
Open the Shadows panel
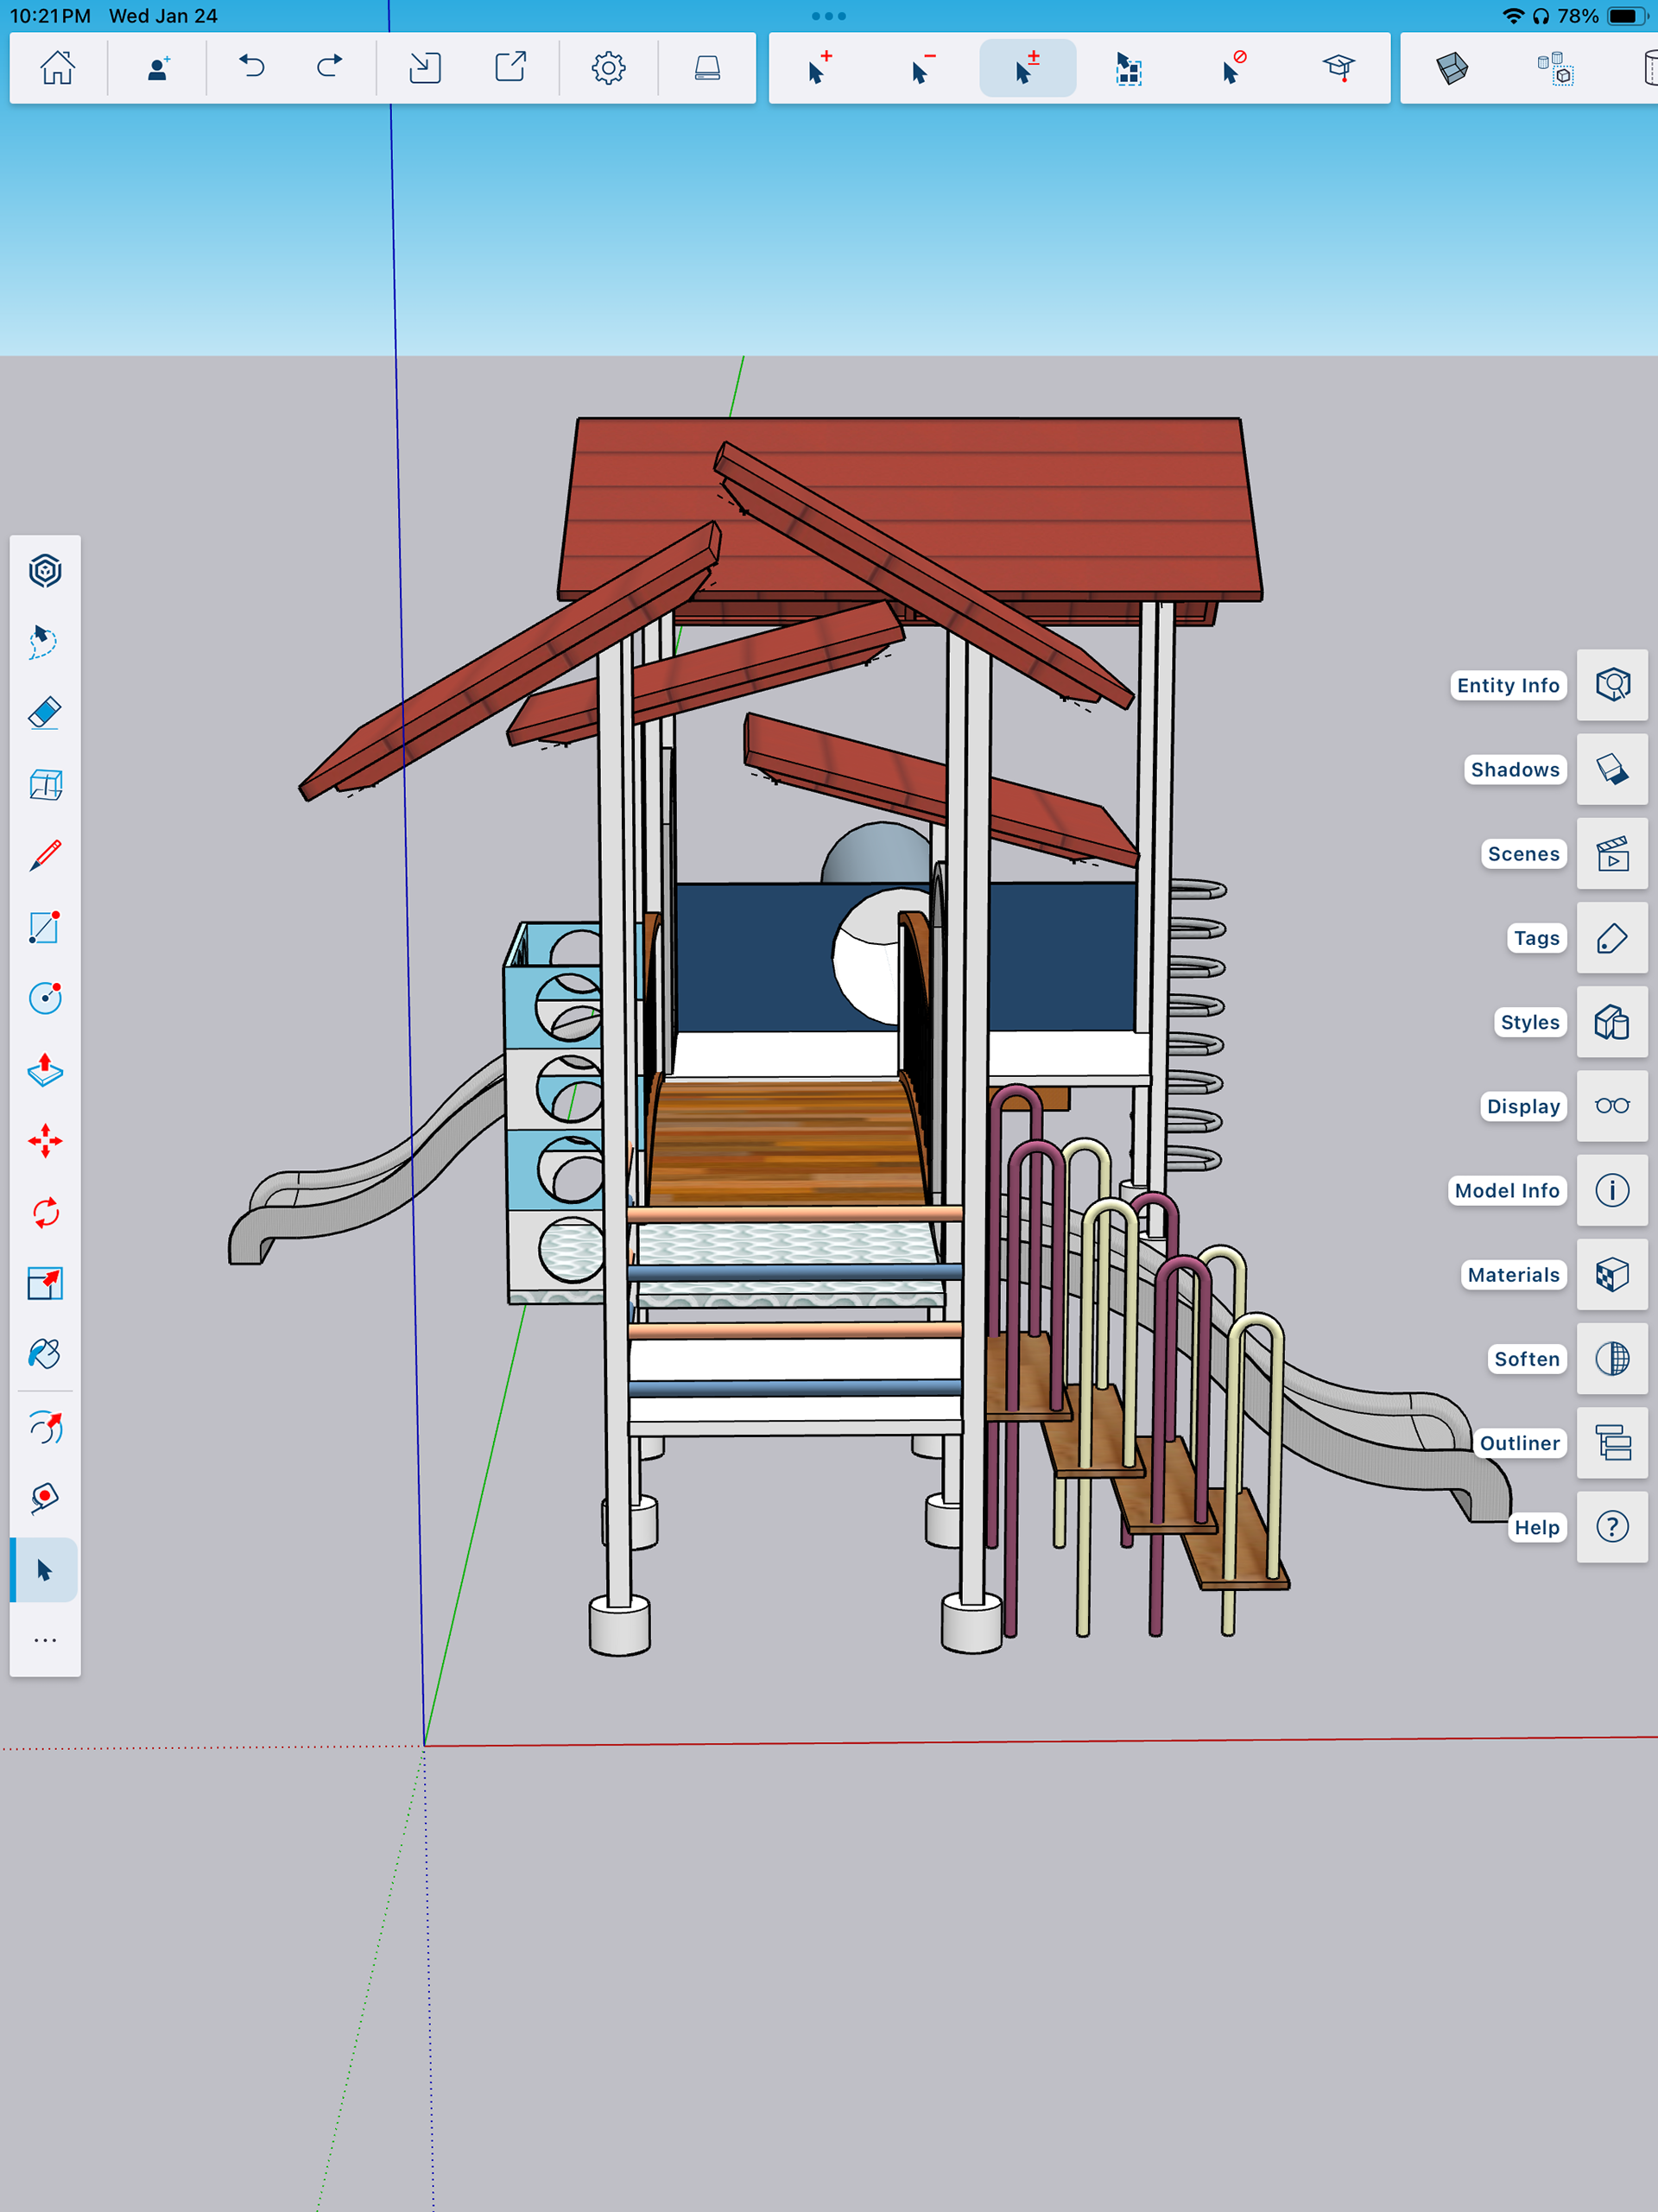point(1611,769)
